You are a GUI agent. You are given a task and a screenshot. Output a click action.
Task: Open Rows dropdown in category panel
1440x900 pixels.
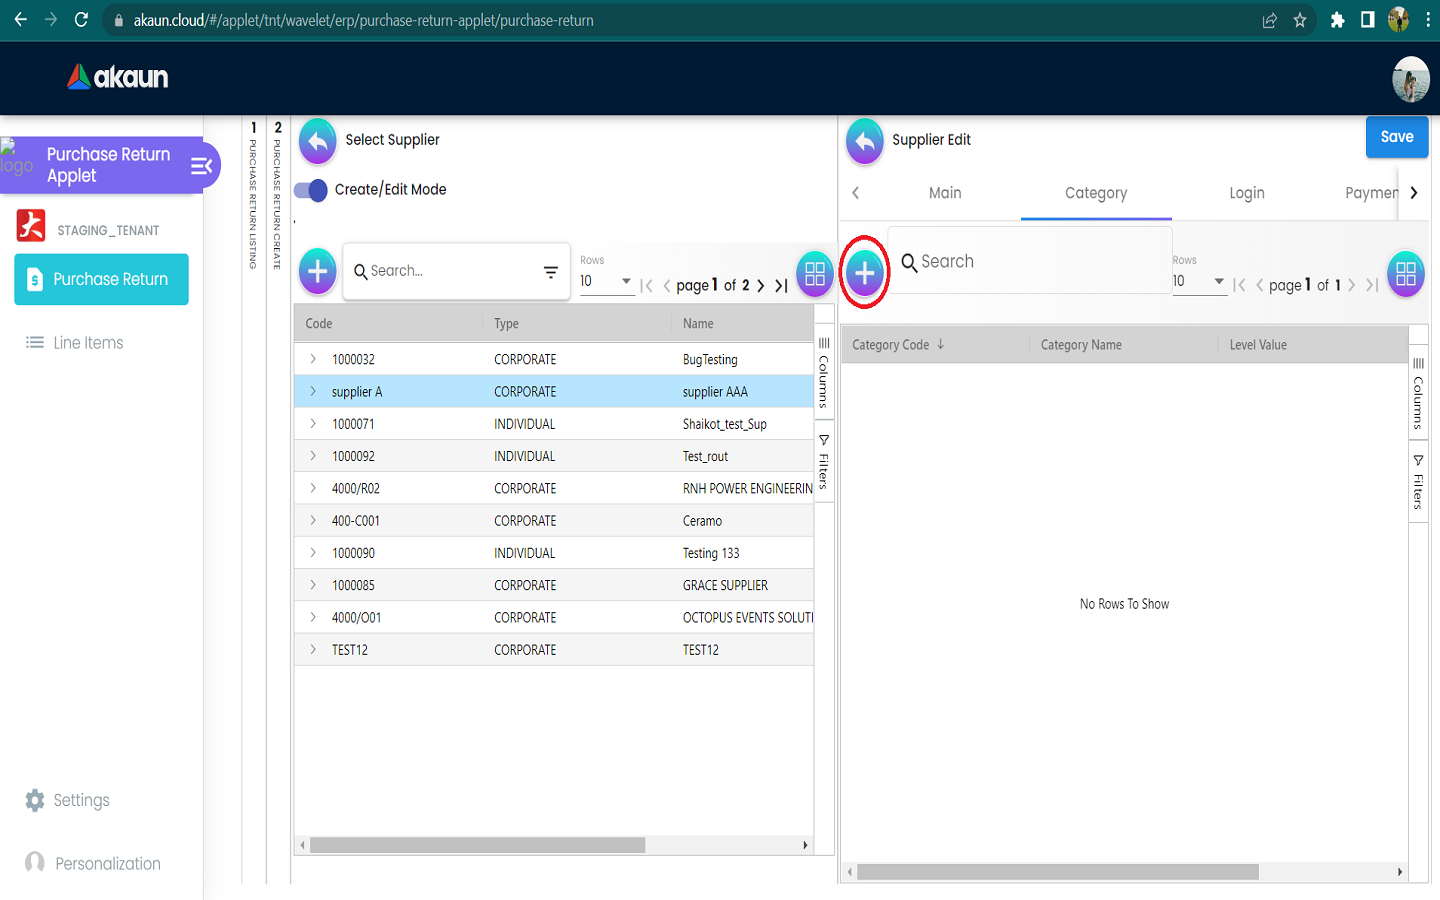click(x=1199, y=282)
